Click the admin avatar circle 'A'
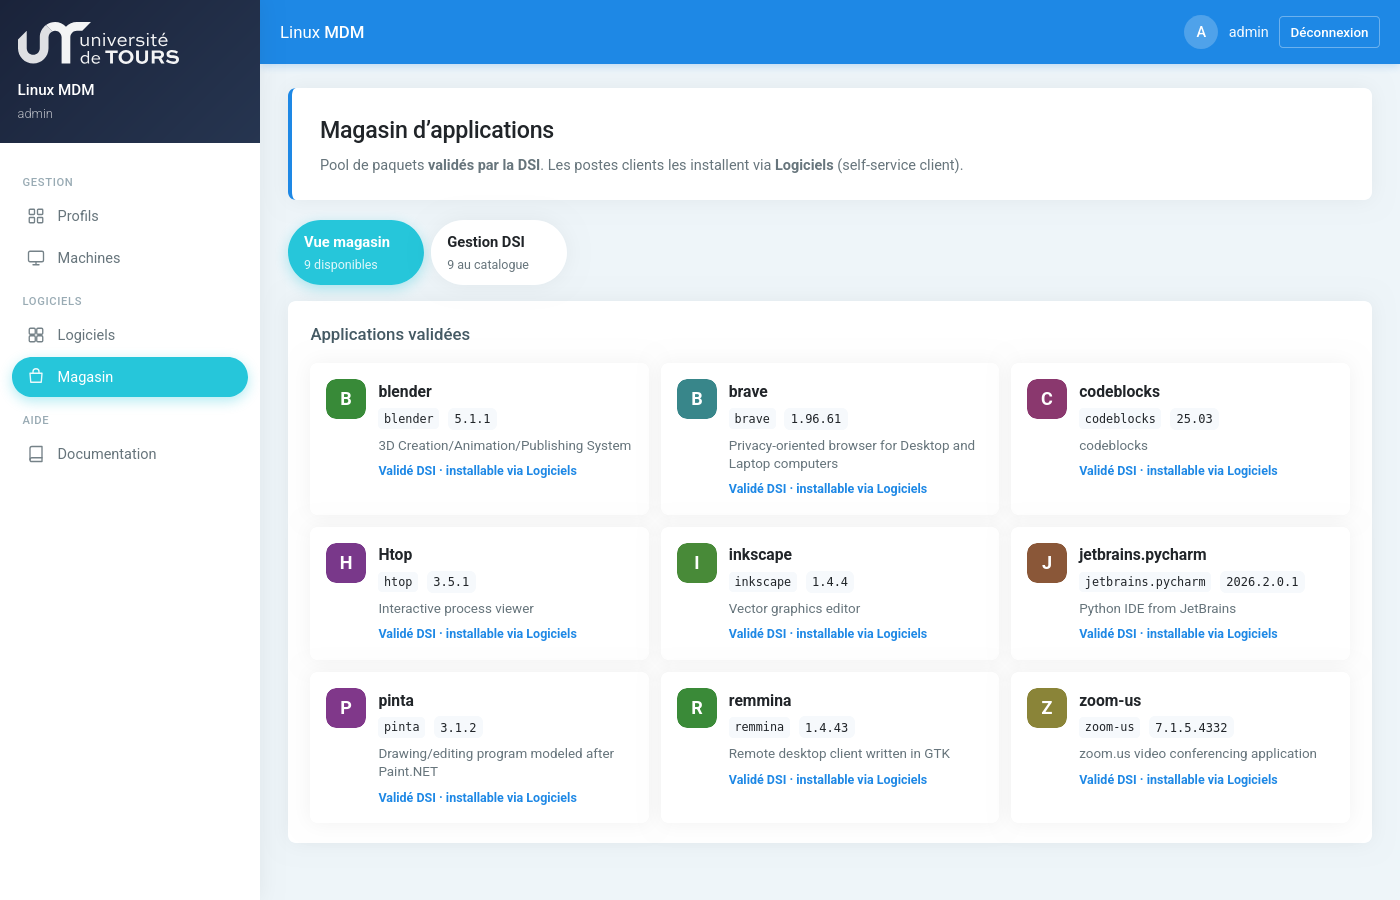This screenshot has width=1400, height=900. pyautogui.click(x=1201, y=32)
